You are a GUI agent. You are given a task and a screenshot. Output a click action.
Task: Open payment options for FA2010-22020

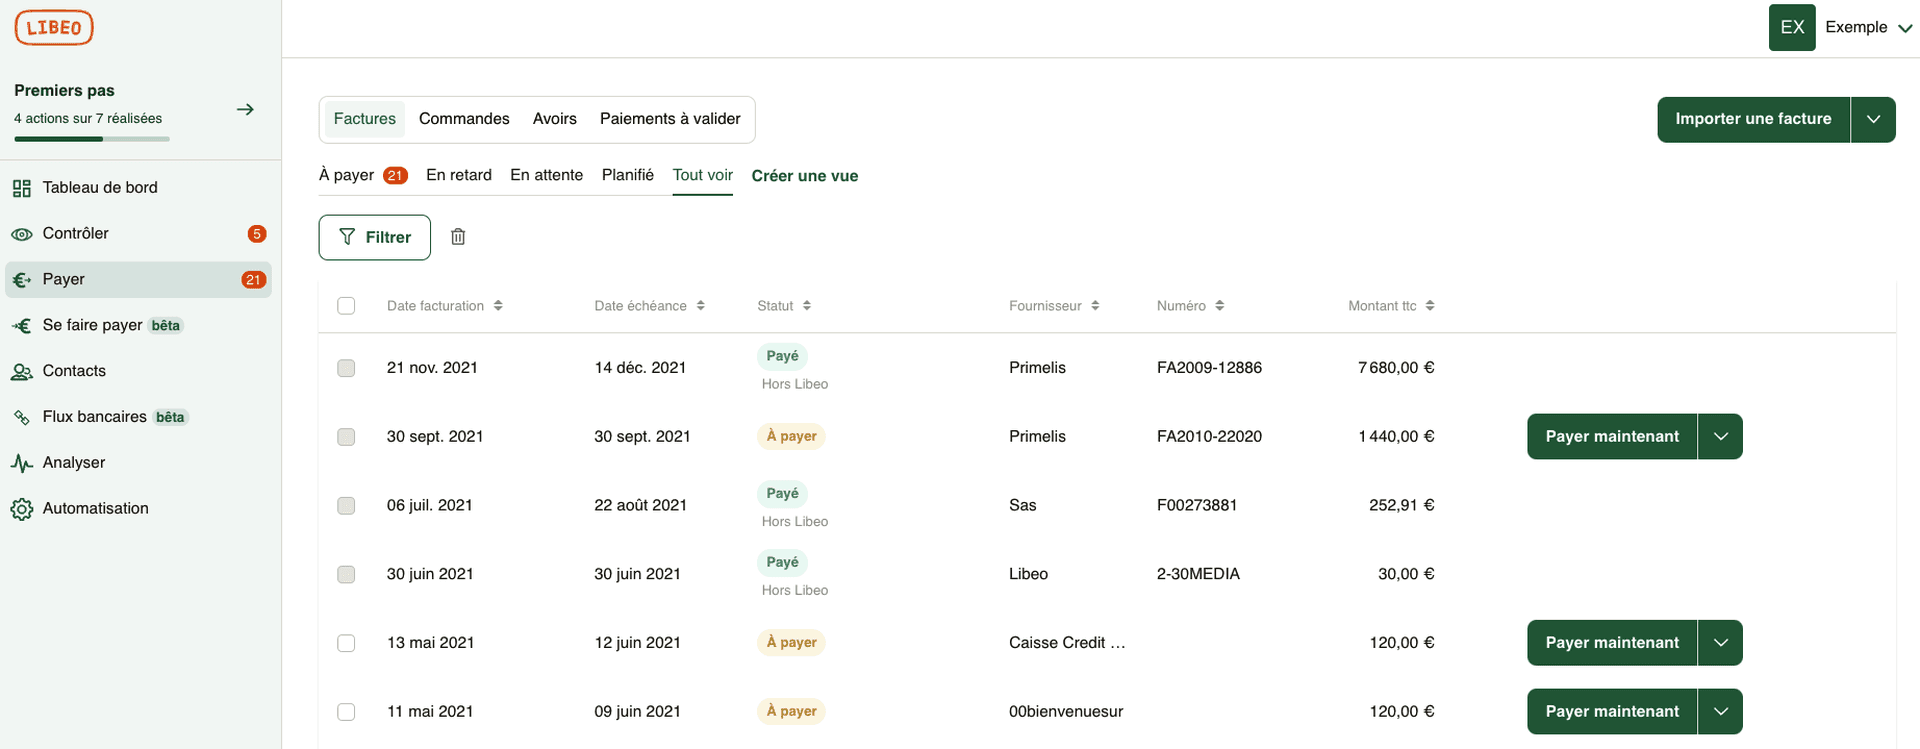[x=1720, y=437]
